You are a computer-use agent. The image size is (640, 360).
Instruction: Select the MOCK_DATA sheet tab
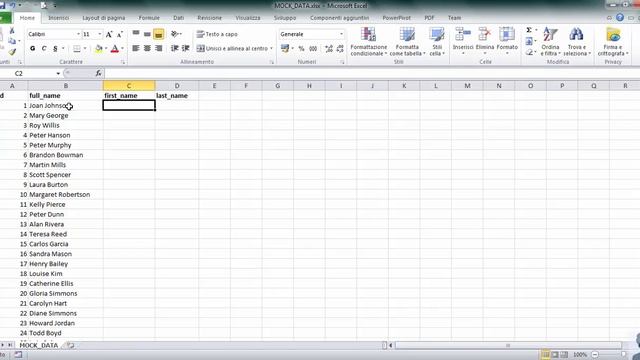[39, 345]
